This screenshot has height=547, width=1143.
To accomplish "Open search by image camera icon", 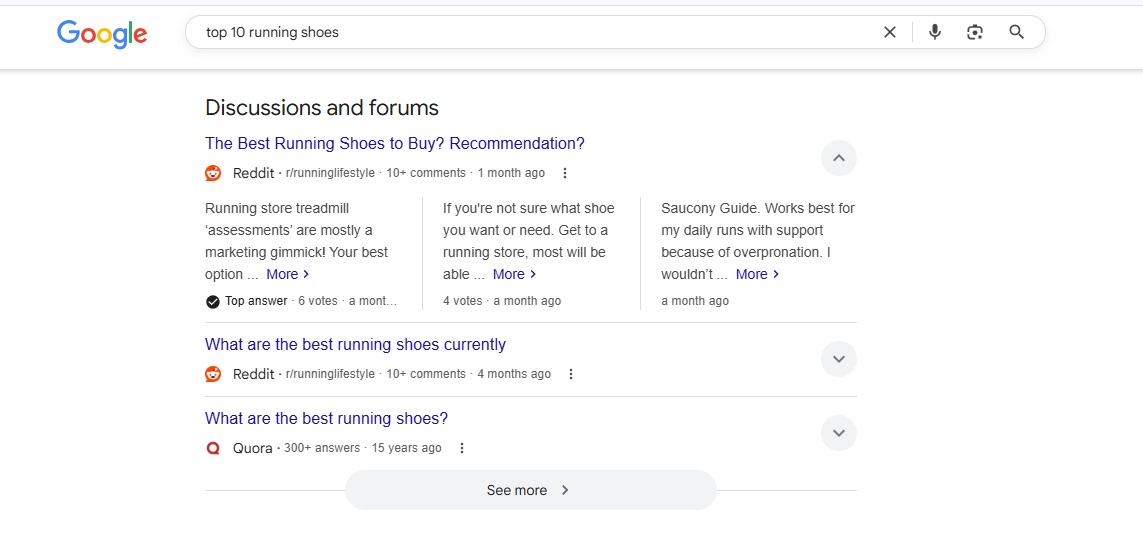I will click(x=975, y=32).
